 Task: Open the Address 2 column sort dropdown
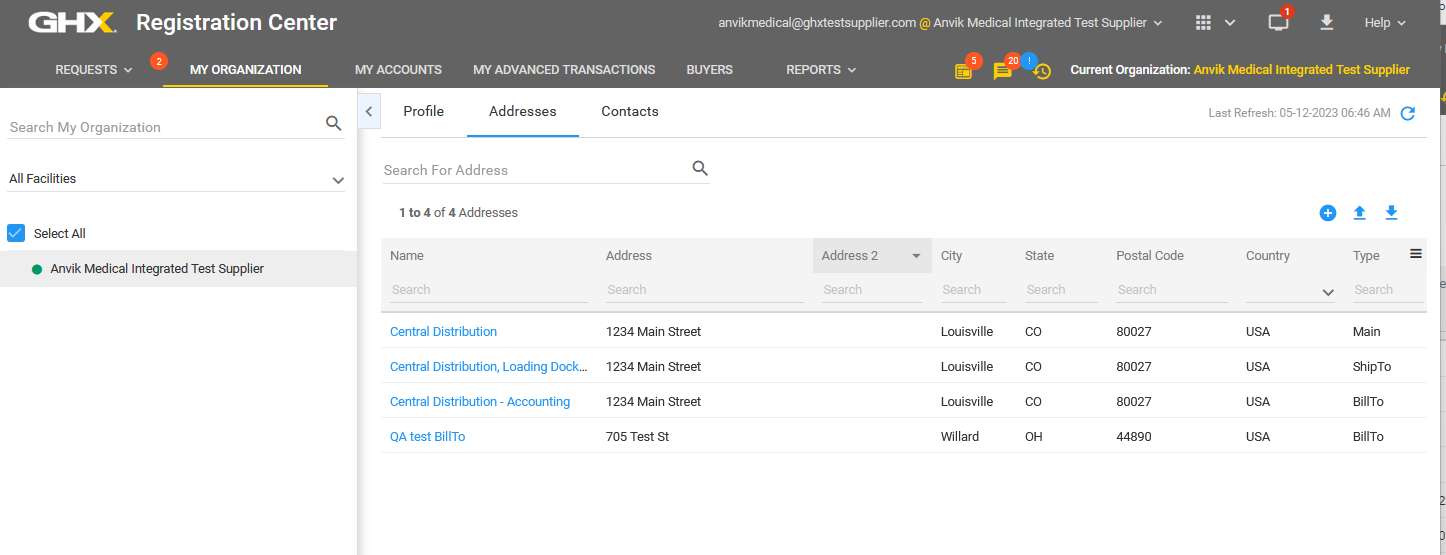915,256
